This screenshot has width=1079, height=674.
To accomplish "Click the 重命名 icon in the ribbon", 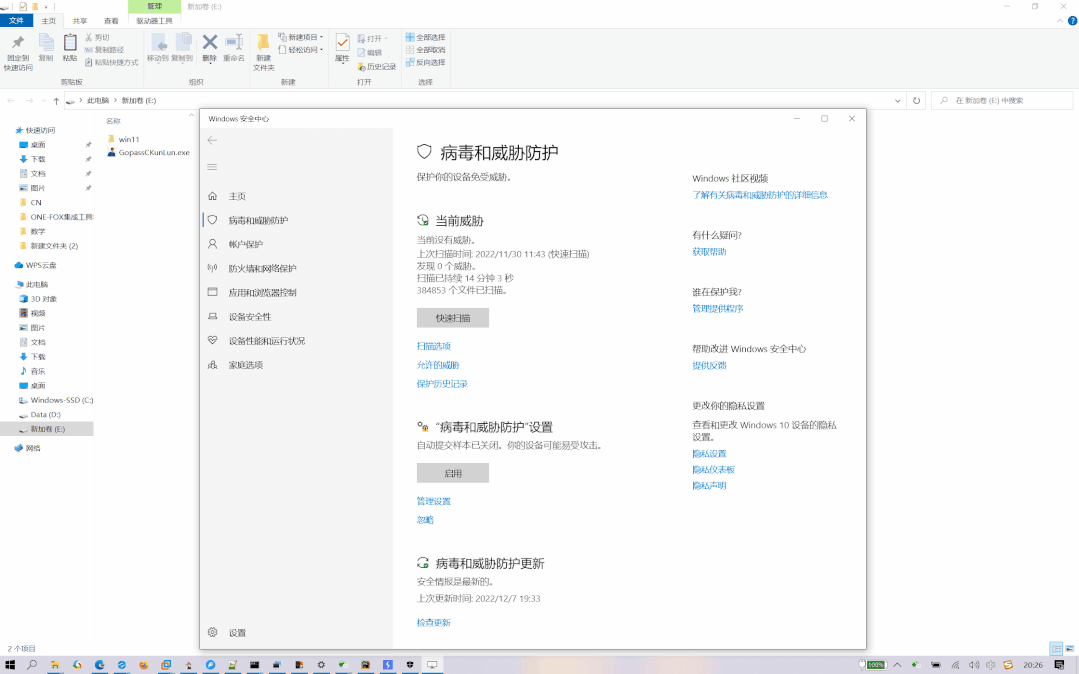I will (x=234, y=42).
